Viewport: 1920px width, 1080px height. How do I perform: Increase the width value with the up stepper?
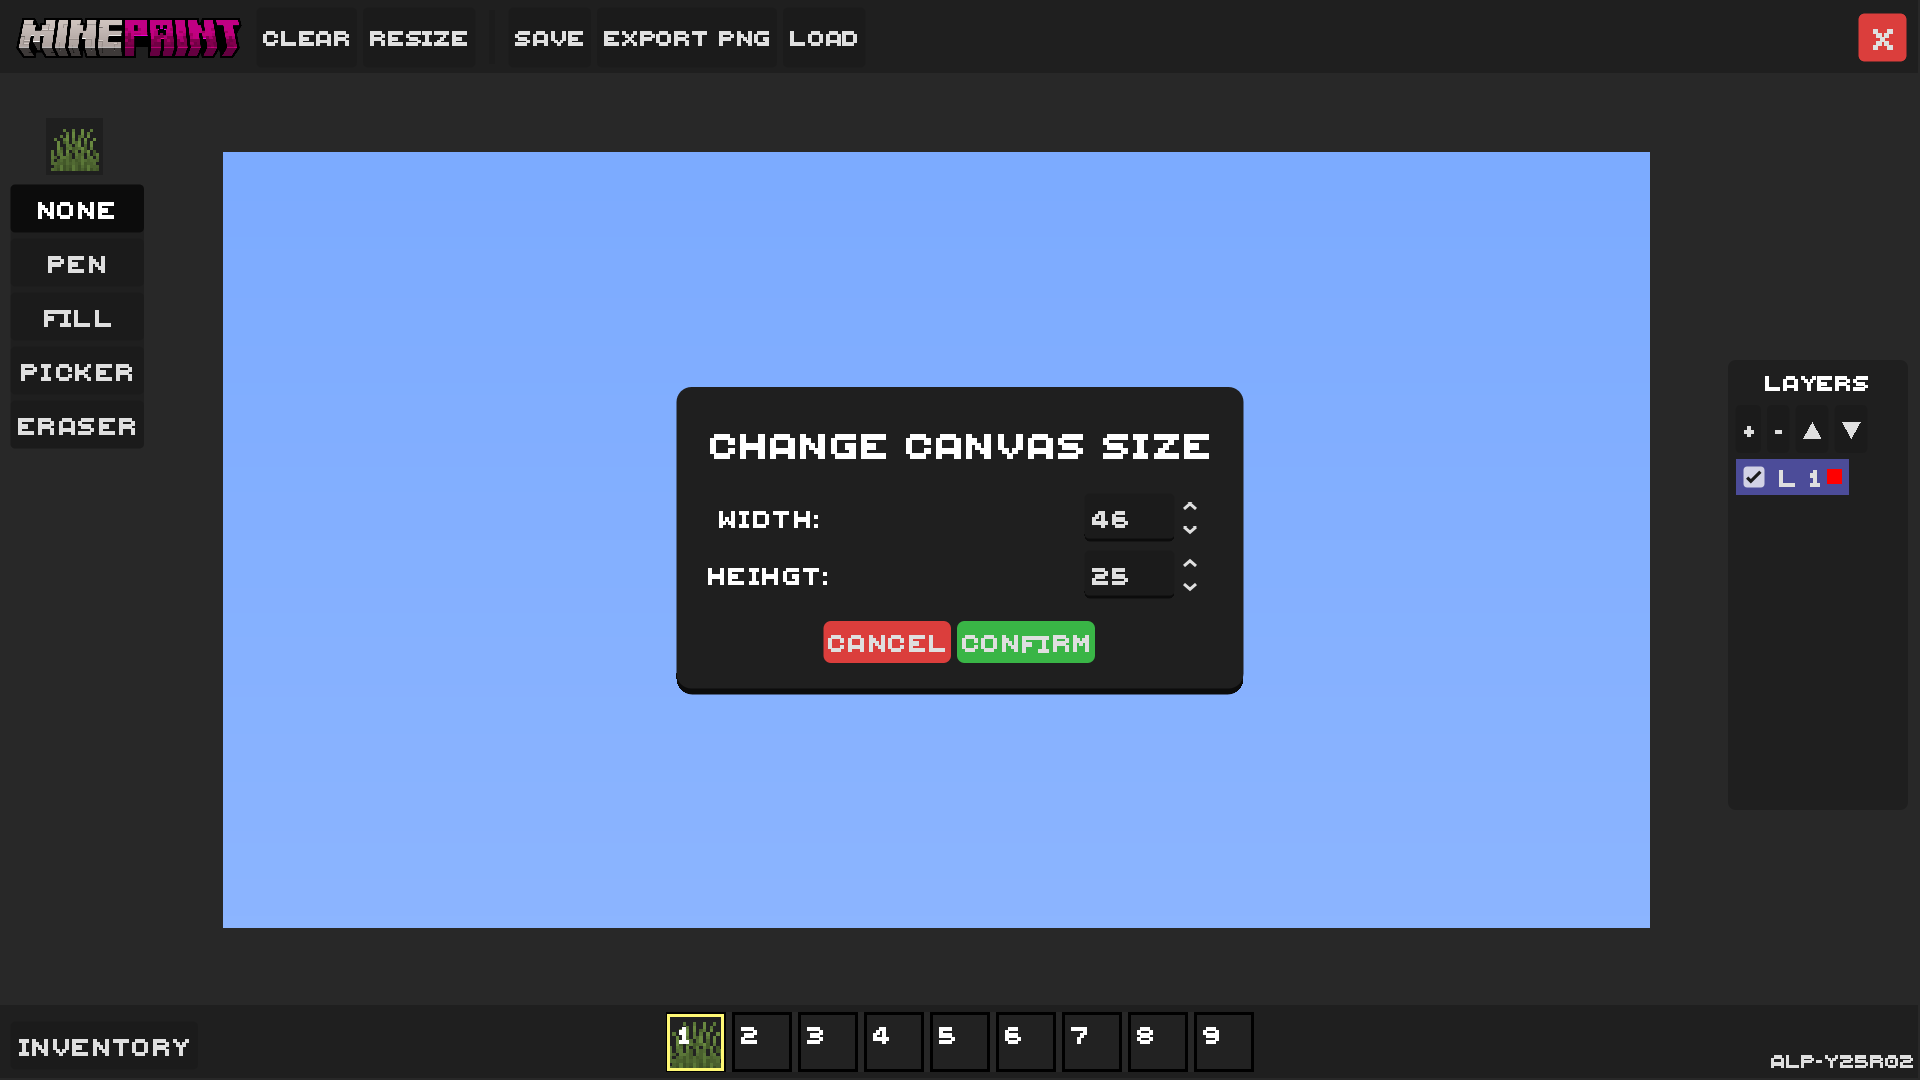(x=1190, y=505)
